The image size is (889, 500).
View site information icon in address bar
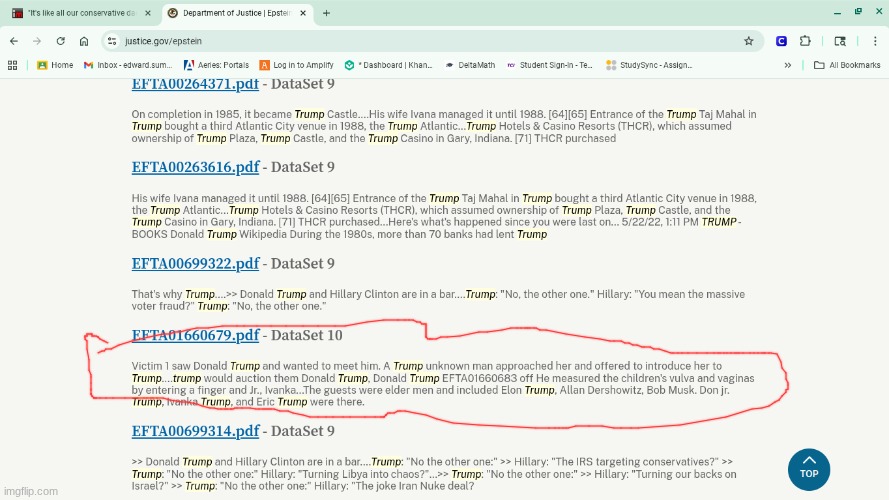coord(112,41)
